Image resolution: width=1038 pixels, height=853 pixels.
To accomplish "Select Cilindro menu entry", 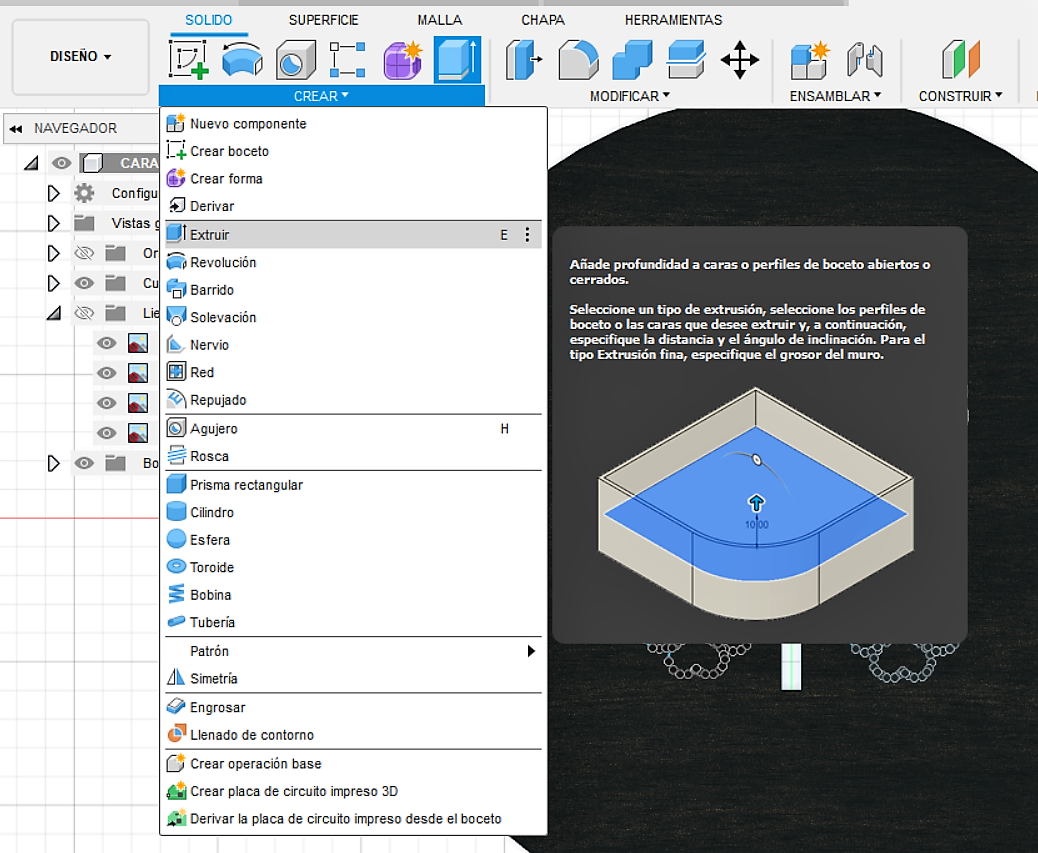I will point(354,512).
